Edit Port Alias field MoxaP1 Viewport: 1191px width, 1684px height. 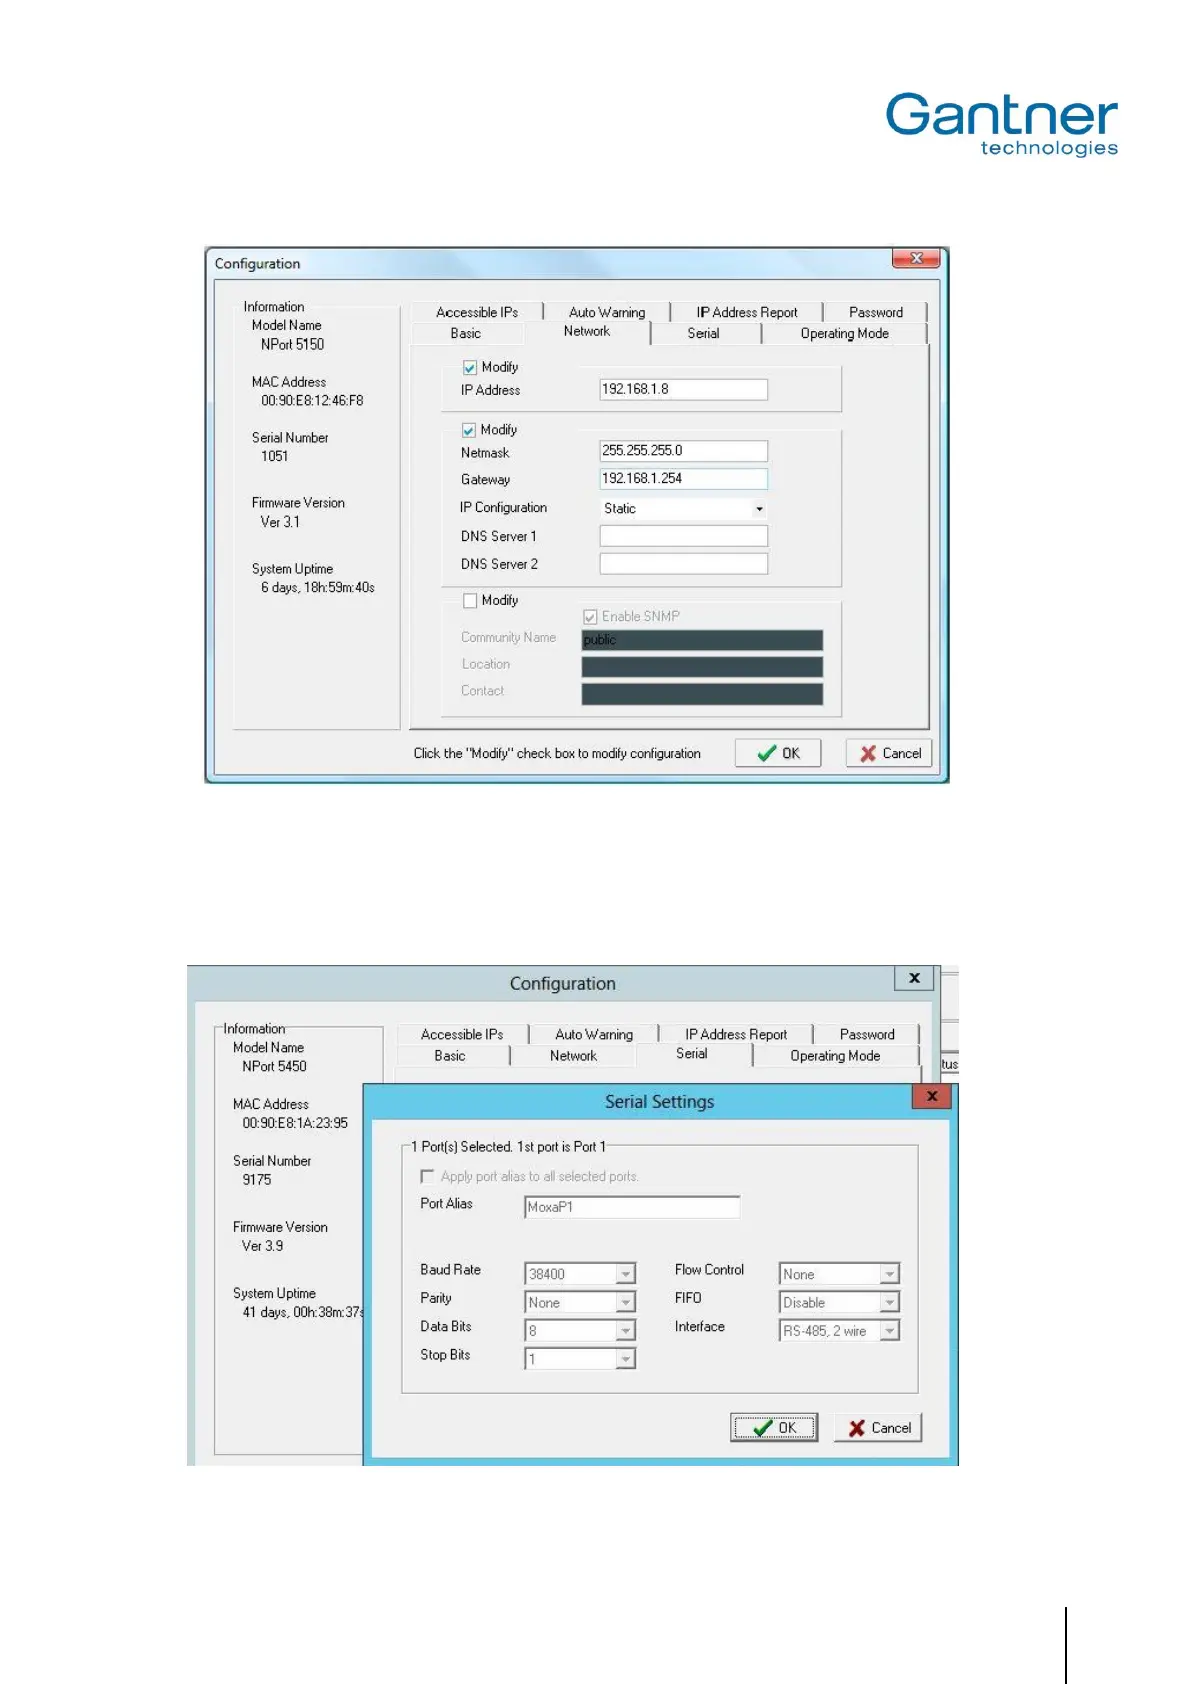(x=632, y=1207)
